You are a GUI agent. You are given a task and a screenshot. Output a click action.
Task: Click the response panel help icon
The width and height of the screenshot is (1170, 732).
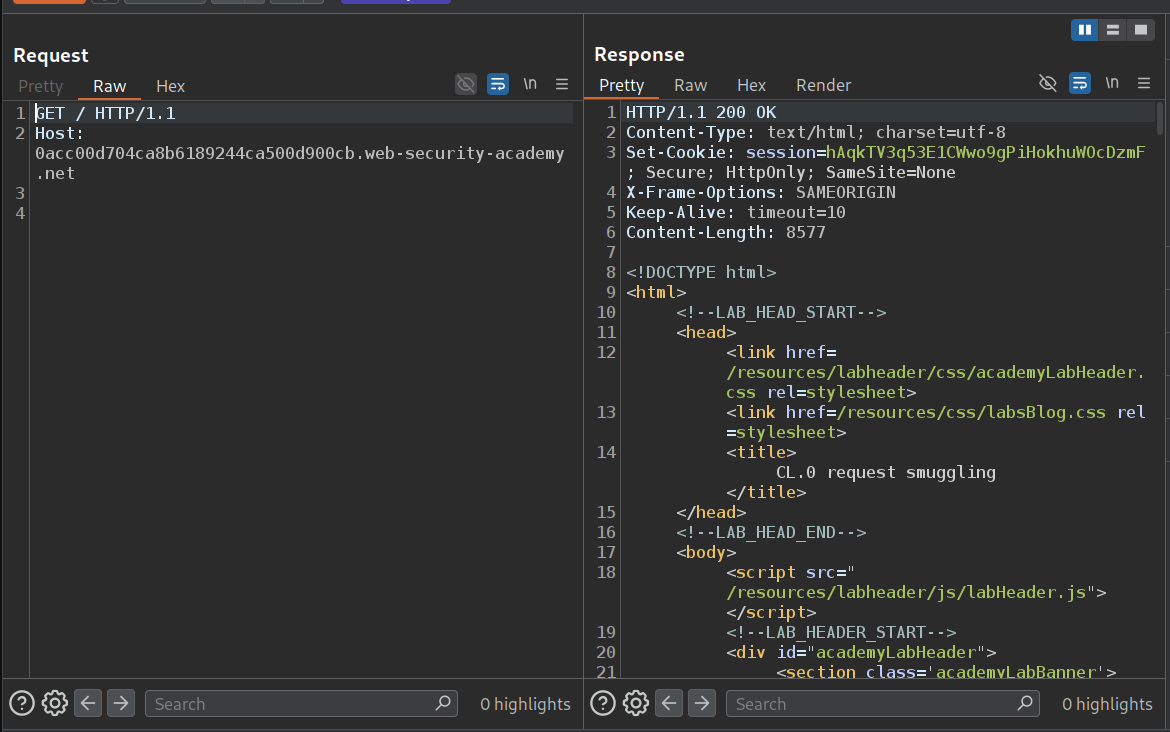603,703
